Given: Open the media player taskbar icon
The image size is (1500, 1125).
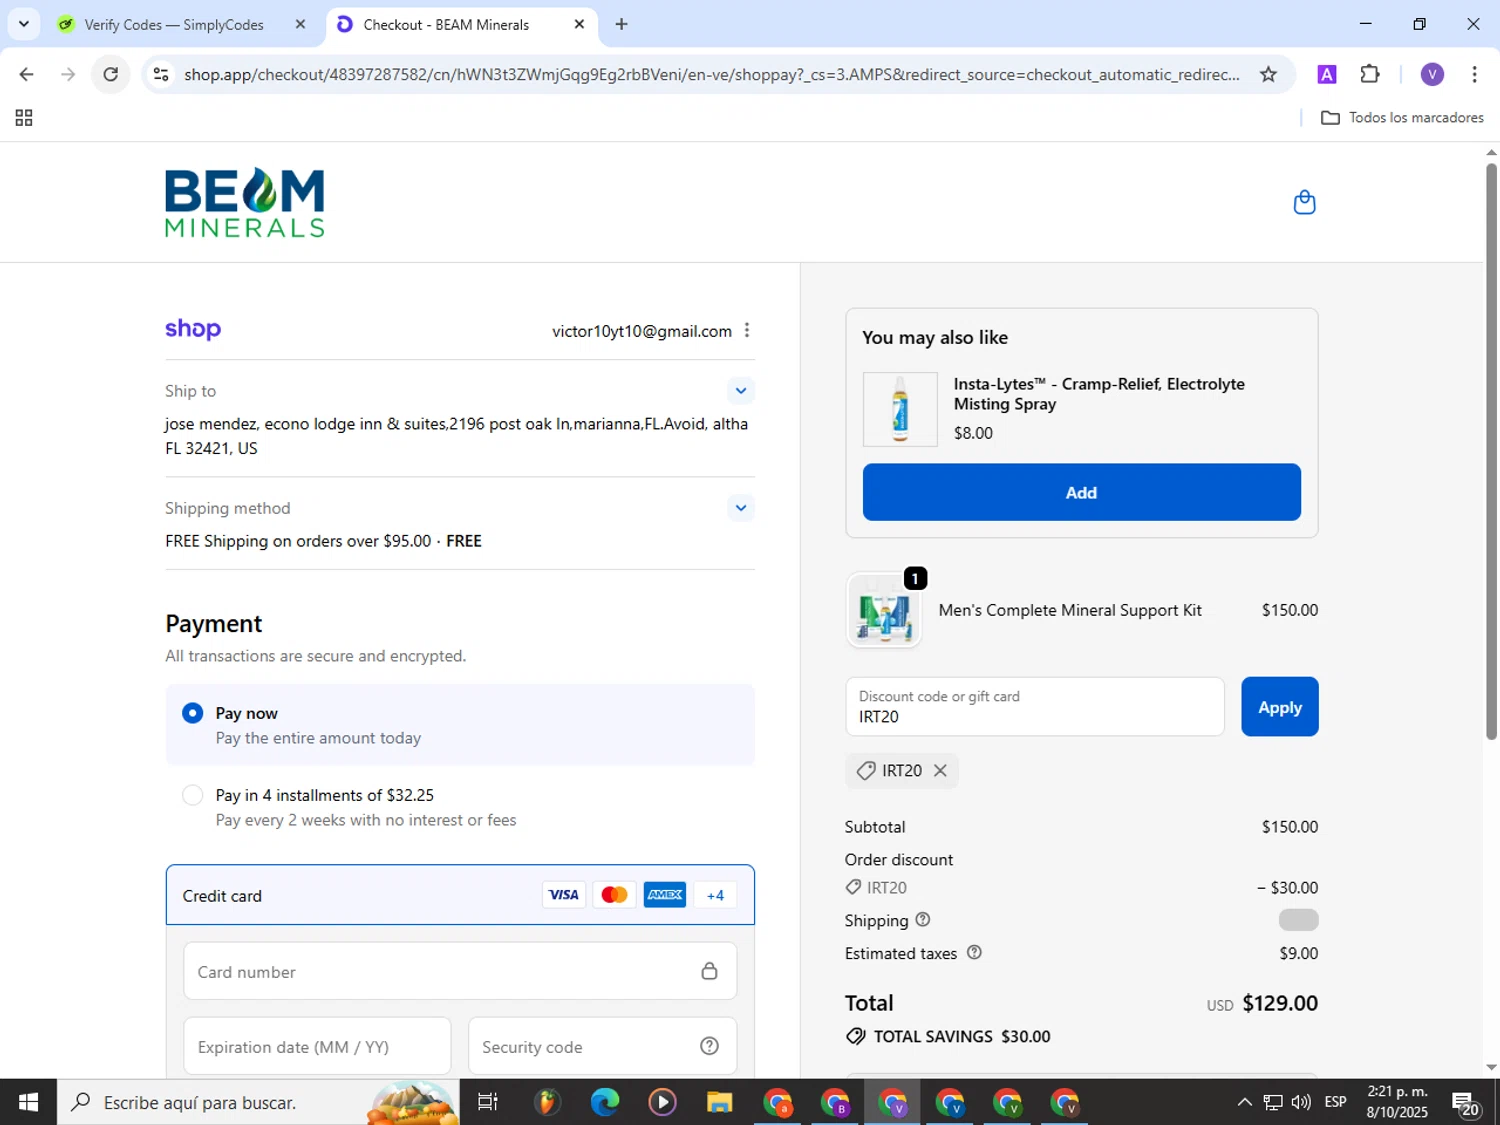Looking at the screenshot, I should coord(662,1102).
